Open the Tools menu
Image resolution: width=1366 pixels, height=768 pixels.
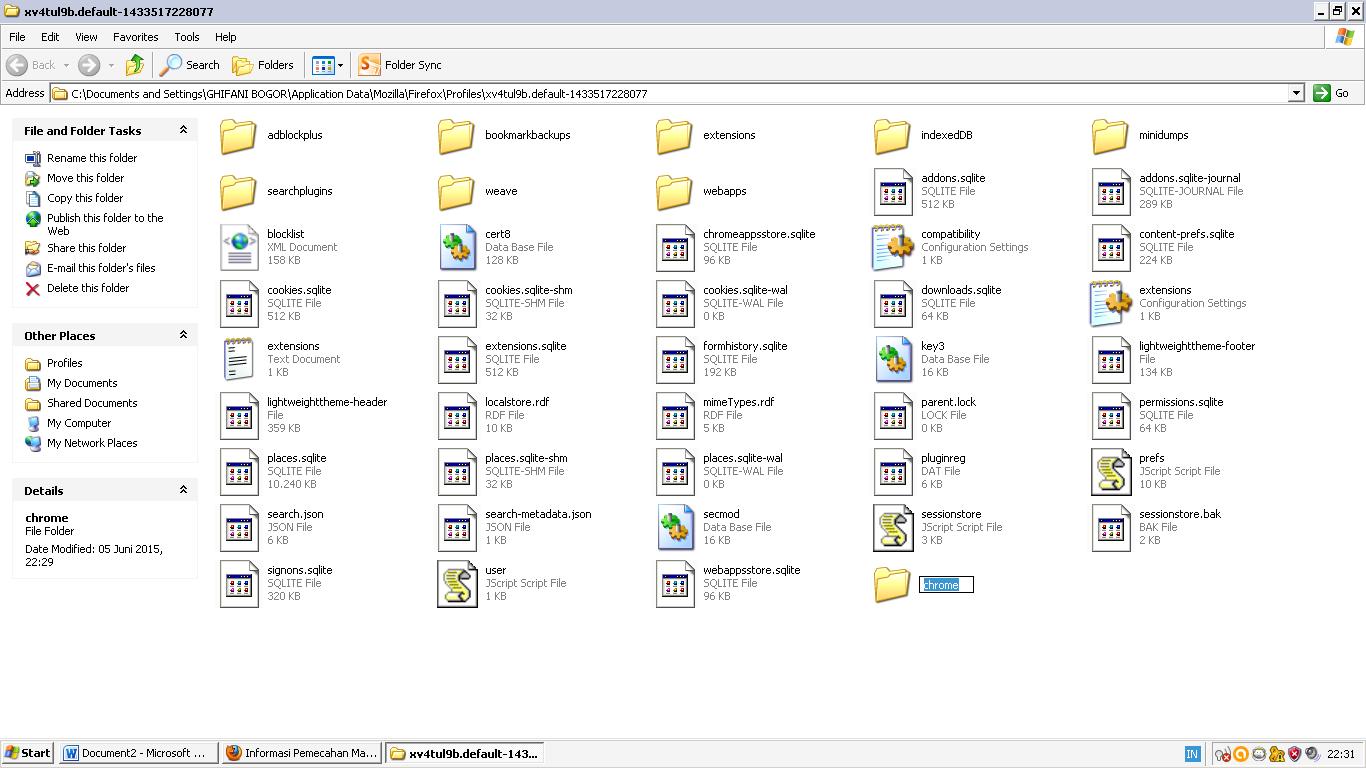point(186,37)
